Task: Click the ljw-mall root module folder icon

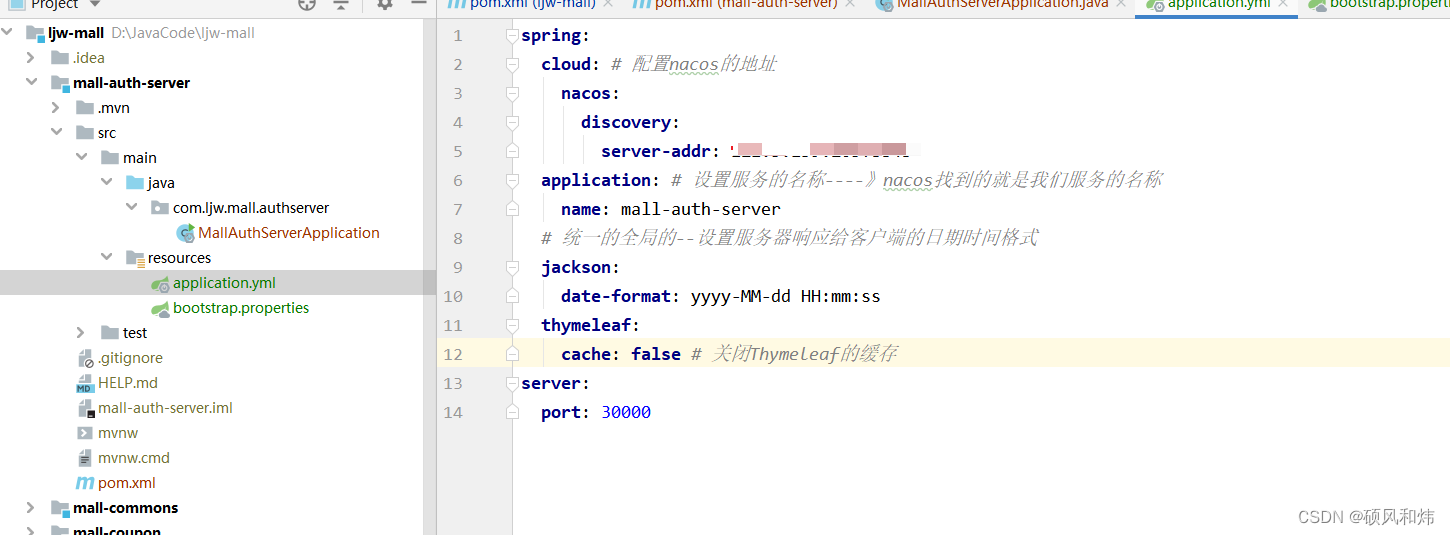Action: (x=34, y=33)
